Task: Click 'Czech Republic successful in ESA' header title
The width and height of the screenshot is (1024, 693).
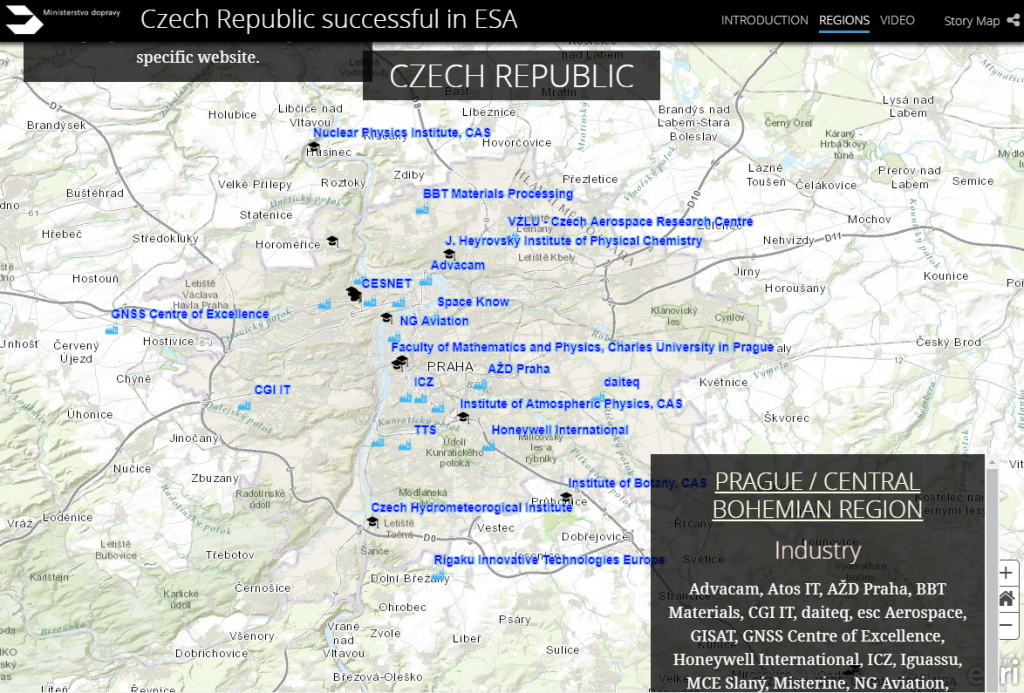Action: click(x=328, y=20)
